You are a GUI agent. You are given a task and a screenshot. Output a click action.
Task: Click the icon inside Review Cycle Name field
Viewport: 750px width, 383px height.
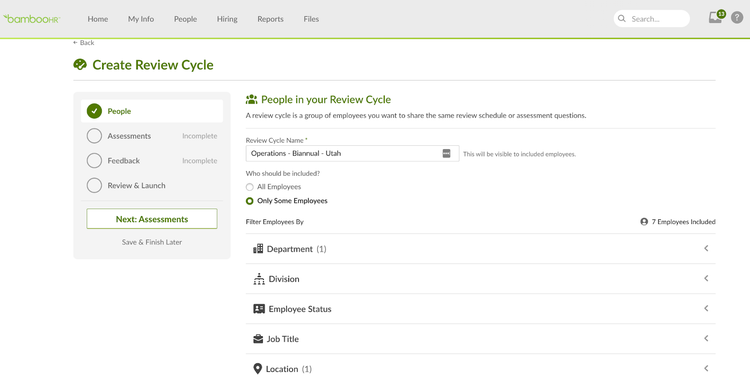pos(446,153)
